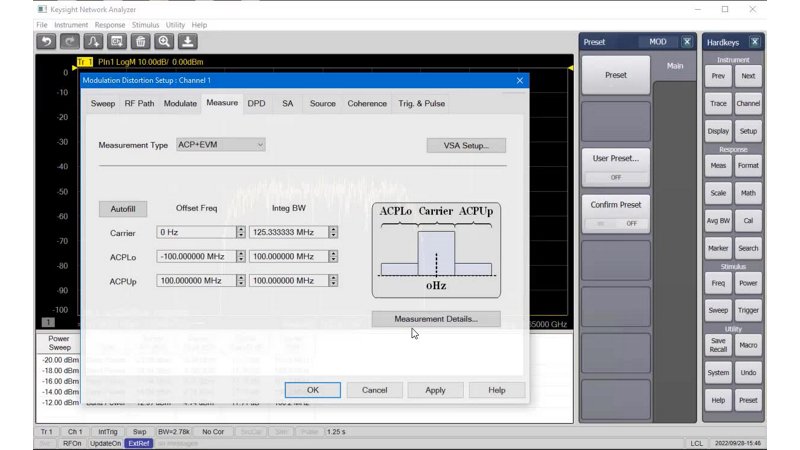Select the Main softkey tab
The image size is (800, 450).
click(x=675, y=66)
